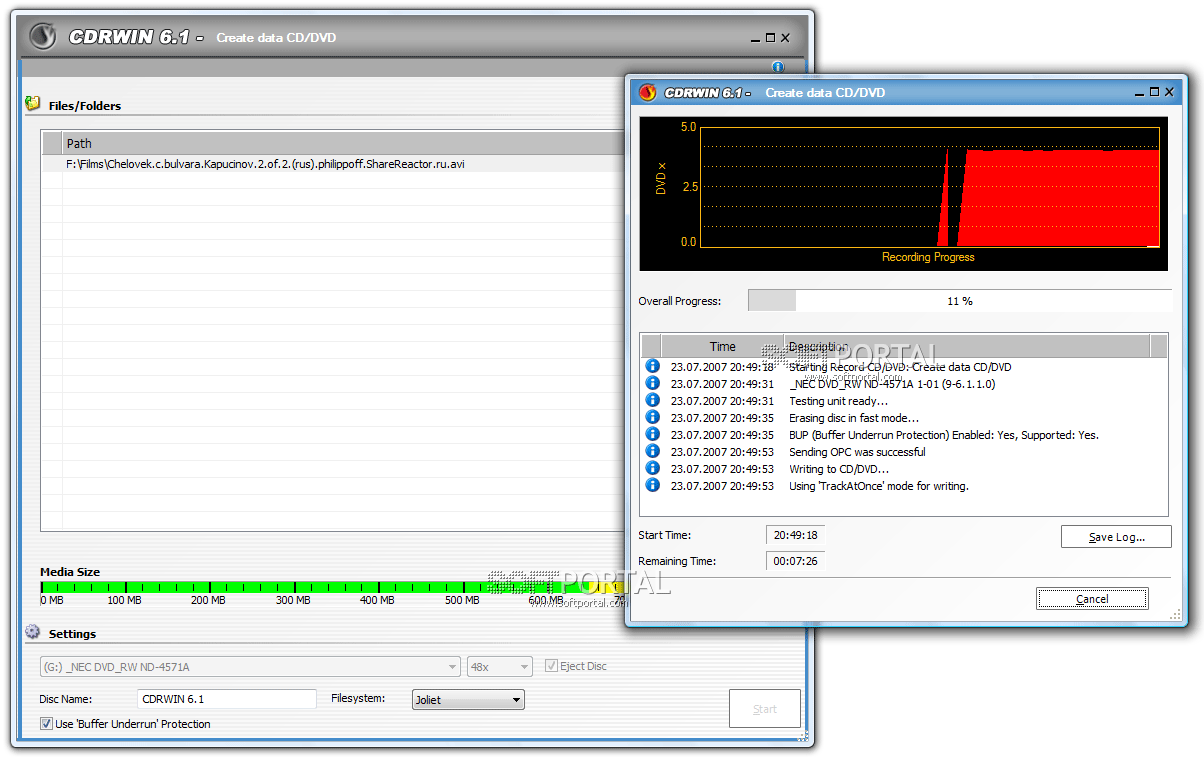Click info icon for 'Starting Record CD/DVD' log entry
1204x757 pixels.
coord(653,366)
